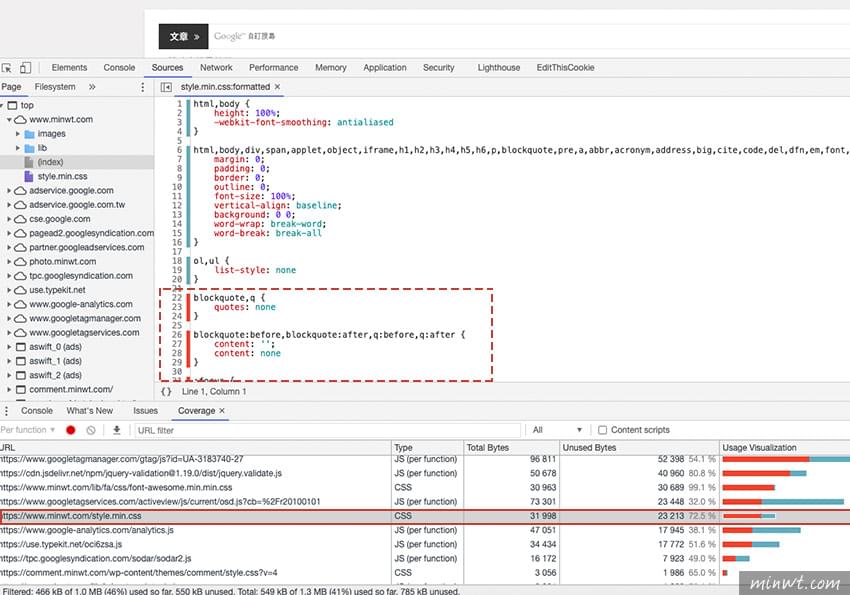This screenshot has height=595, width=850.
Task: Select the style.min.css:formatted editor tab
Action: (x=225, y=87)
